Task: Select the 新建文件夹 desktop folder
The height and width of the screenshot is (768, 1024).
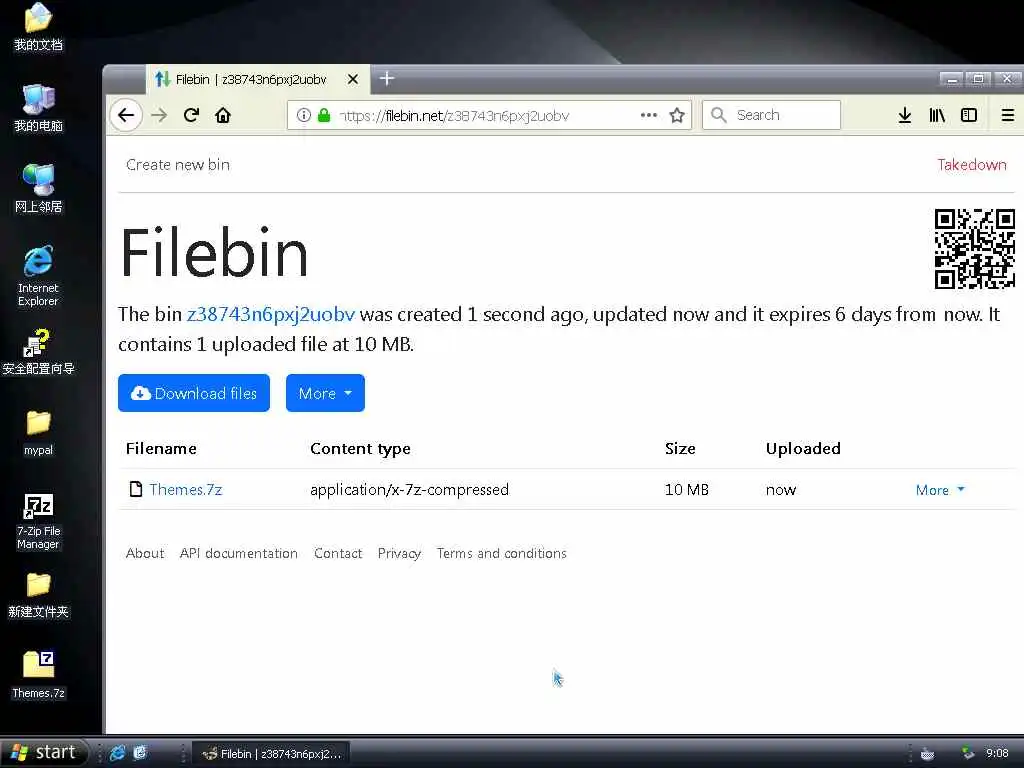Action: pyautogui.click(x=38, y=595)
